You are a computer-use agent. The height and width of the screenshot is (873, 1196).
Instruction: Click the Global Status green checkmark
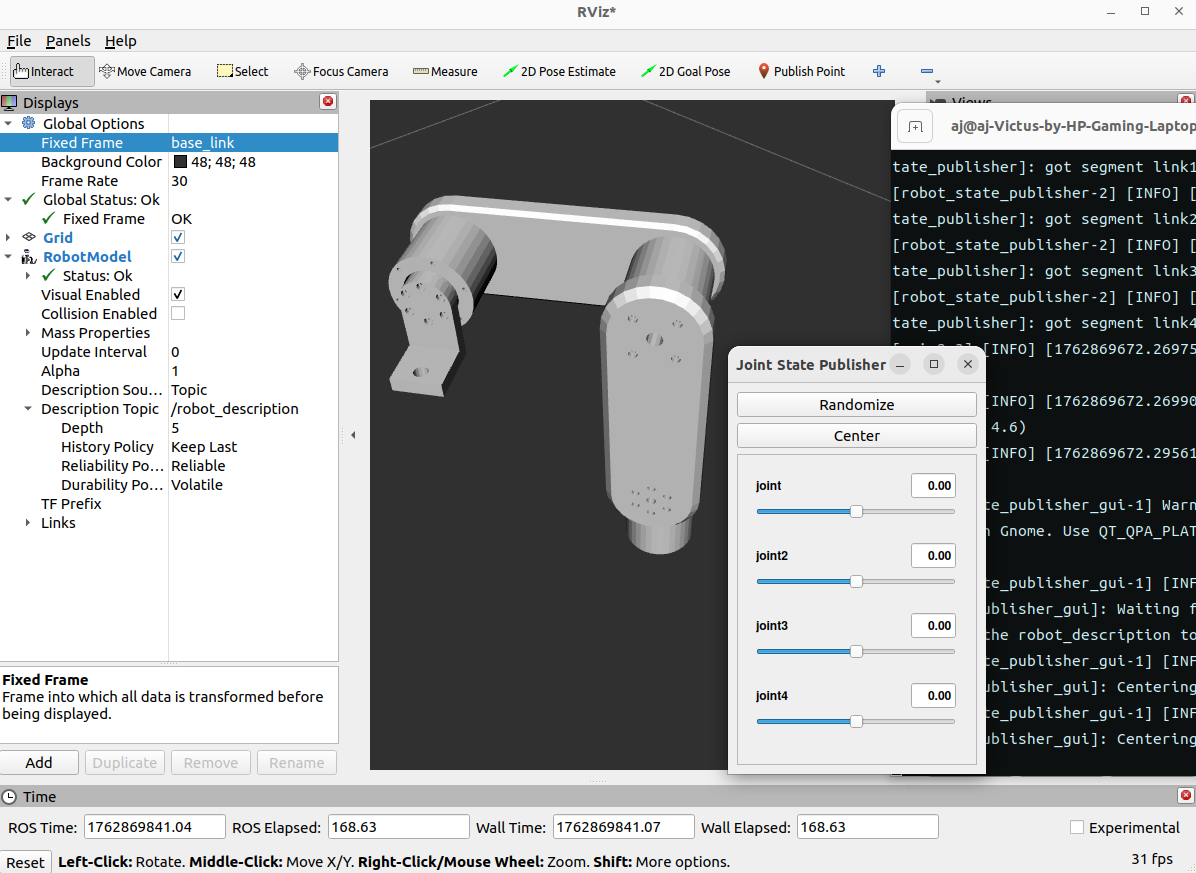pyautogui.click(x=29, y=199)
